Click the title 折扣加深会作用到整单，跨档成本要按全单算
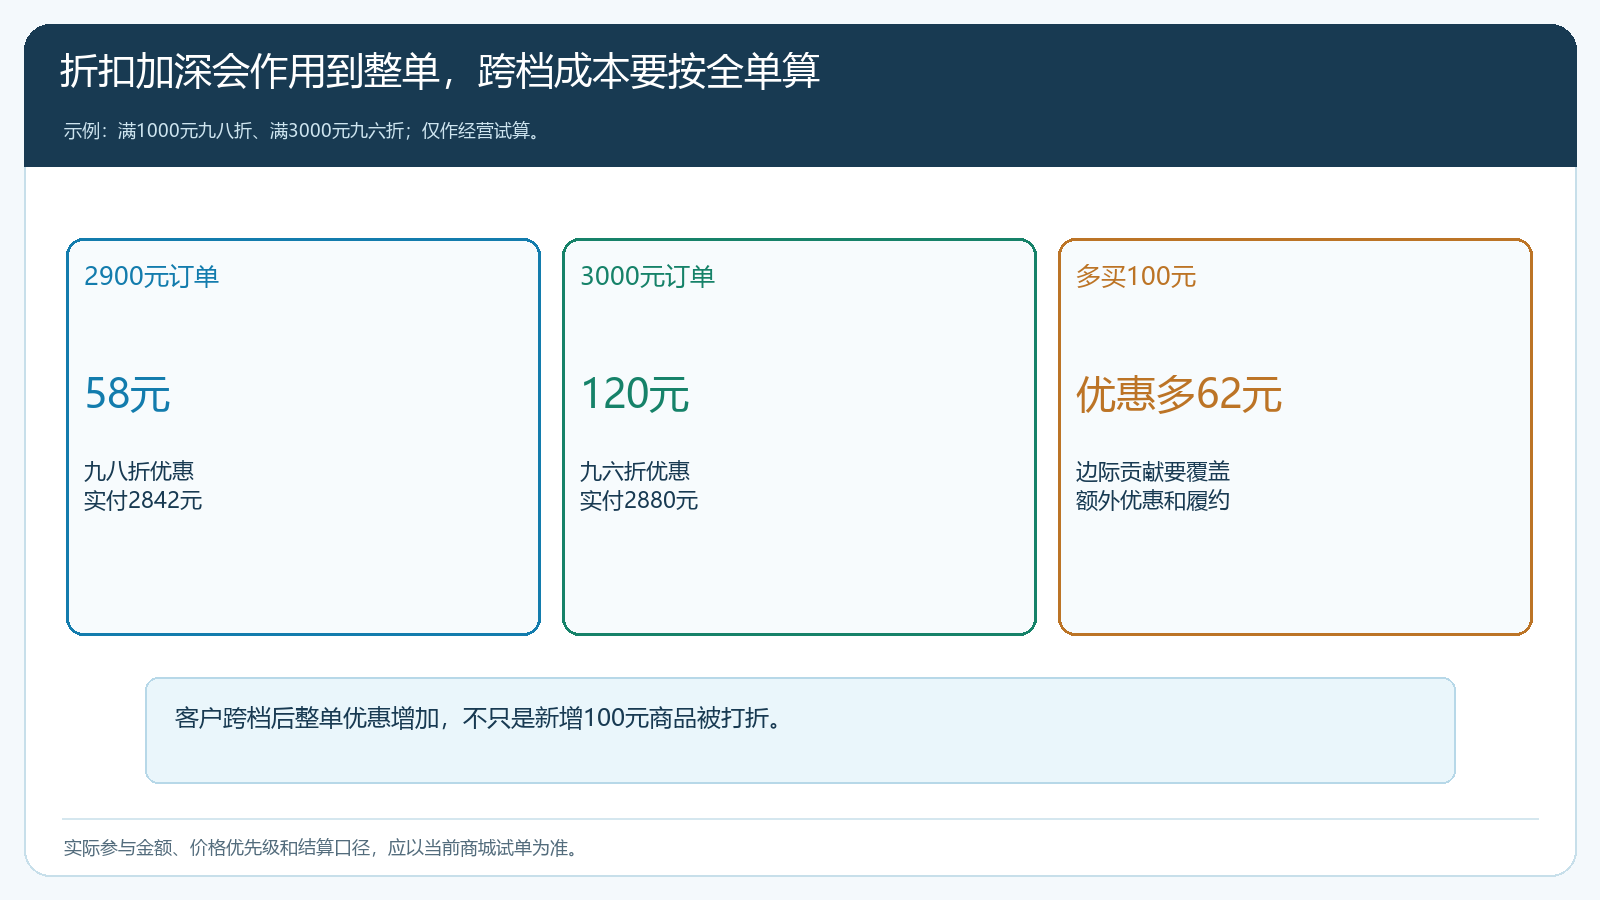1600x900 pixels. [x=440, y=71]
